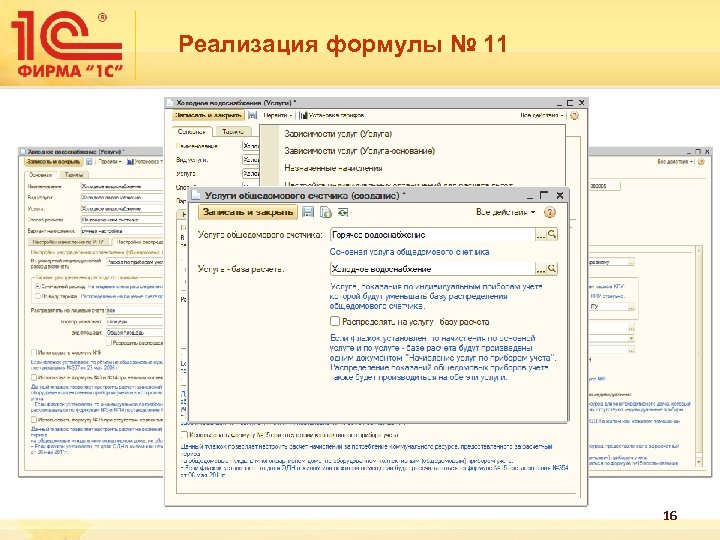720x540 pixels.
Task: Click Способ расчета field in left background window
Action: coord(122,220)
